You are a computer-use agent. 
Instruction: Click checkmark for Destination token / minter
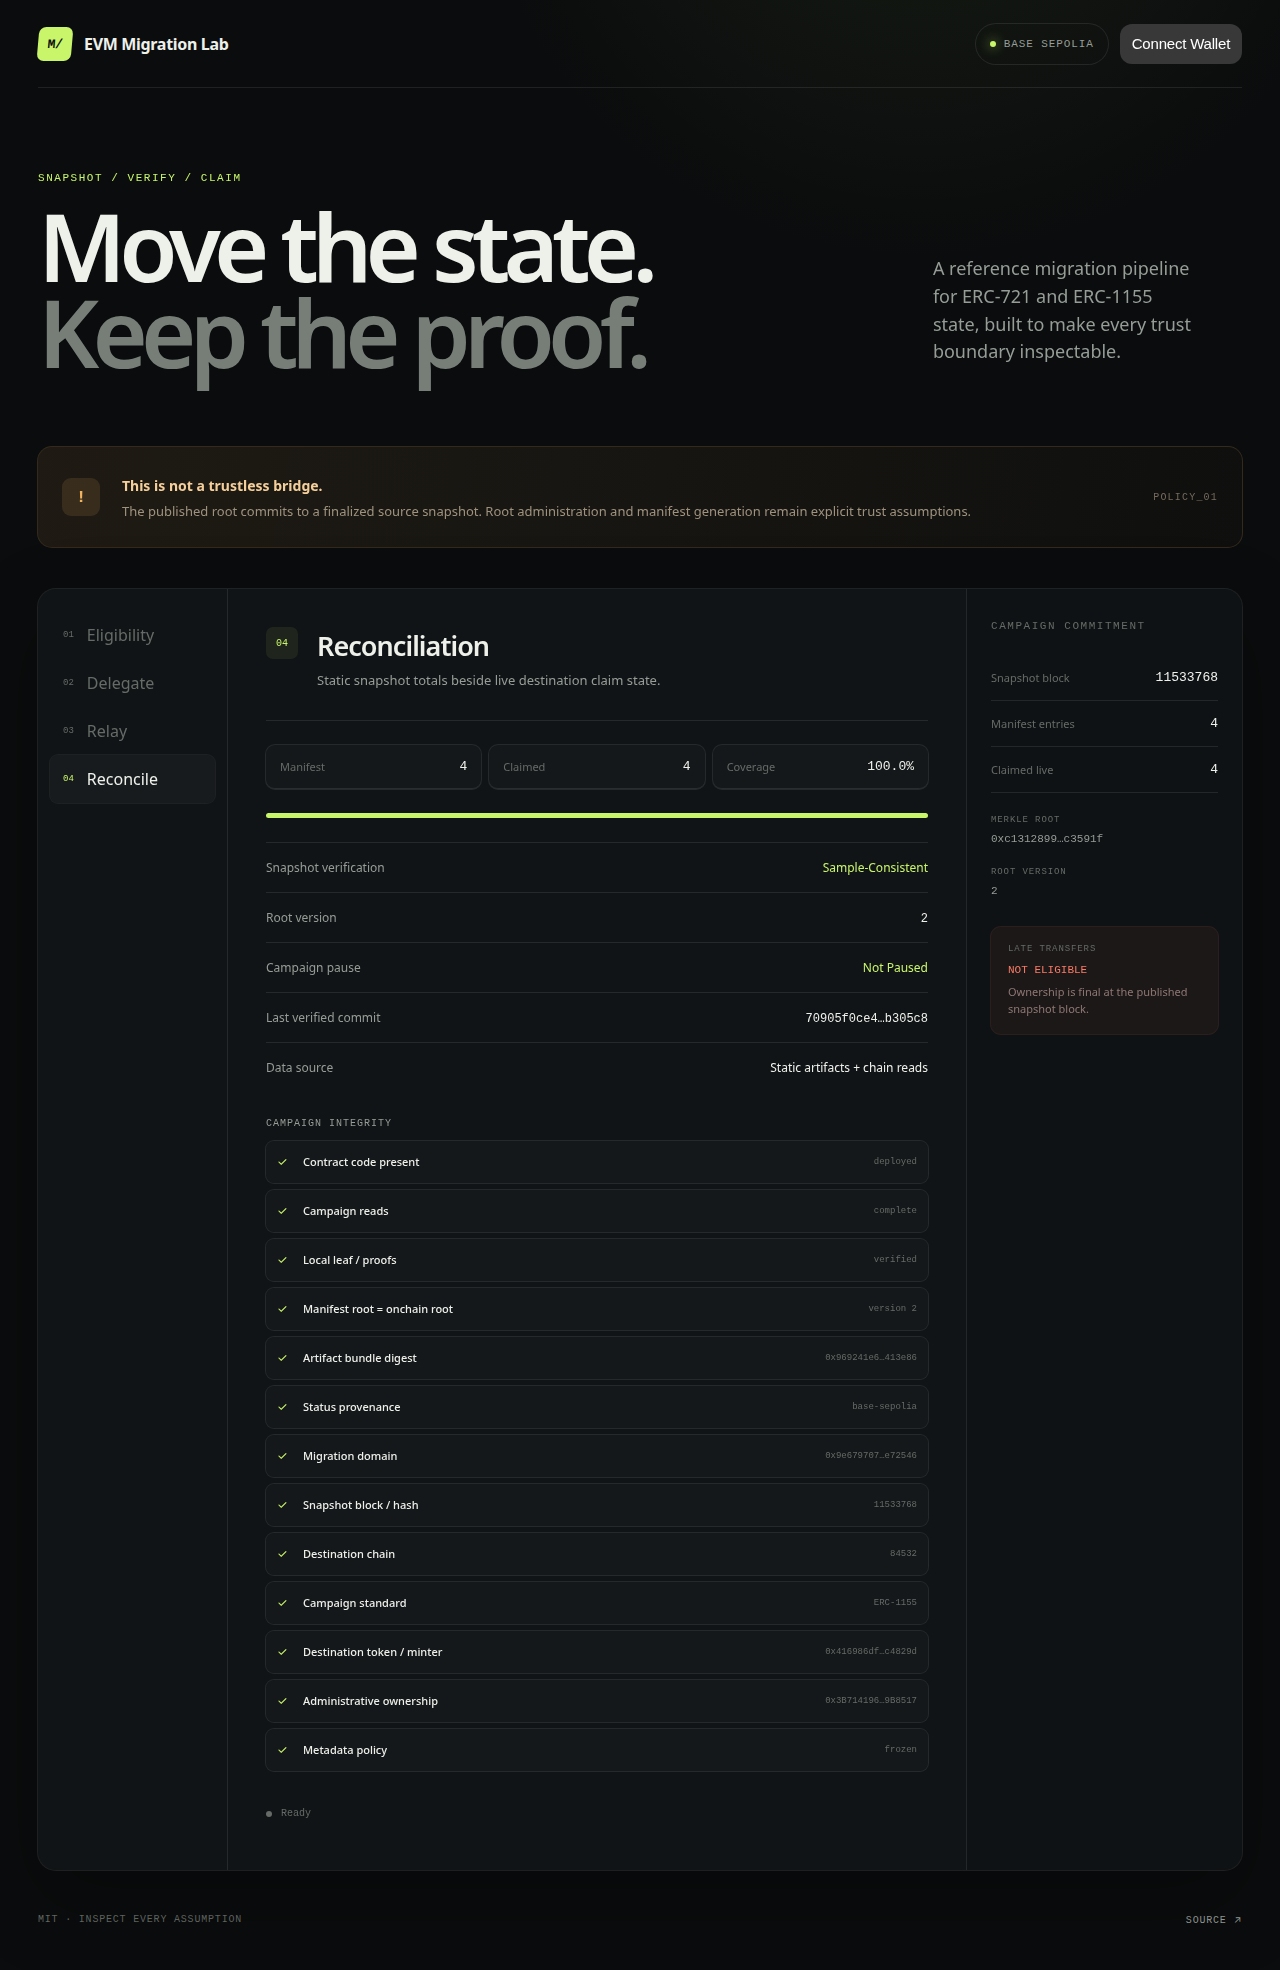point(283,1652)
